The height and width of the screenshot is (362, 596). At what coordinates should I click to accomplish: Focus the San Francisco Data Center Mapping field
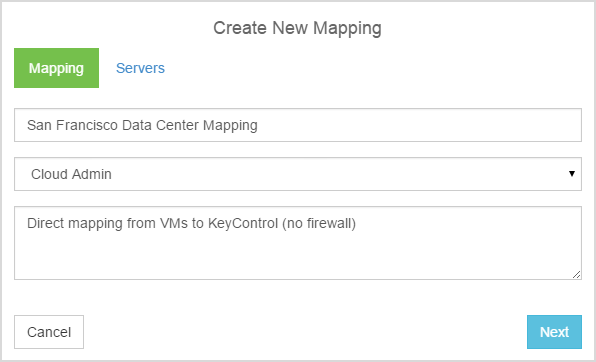298,125
